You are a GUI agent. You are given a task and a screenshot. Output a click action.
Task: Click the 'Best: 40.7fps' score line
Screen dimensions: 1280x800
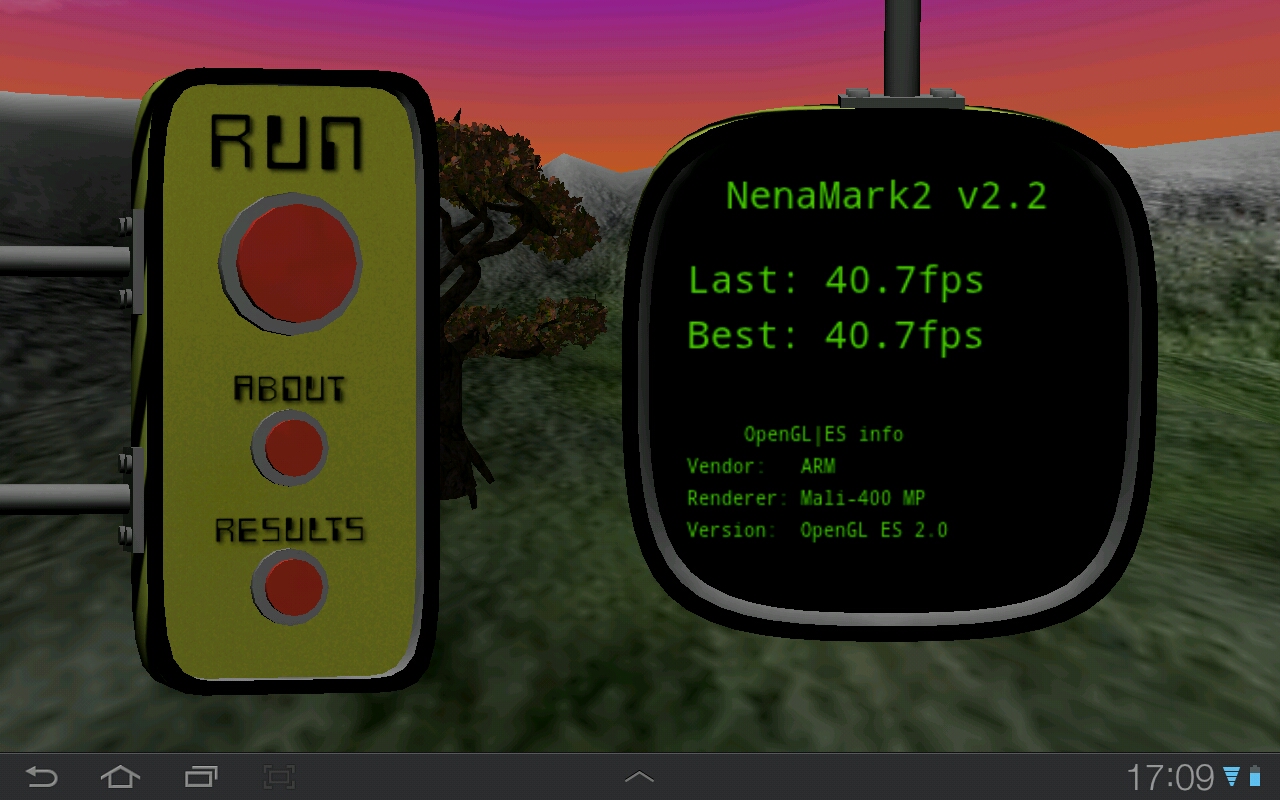pos(836,335)
